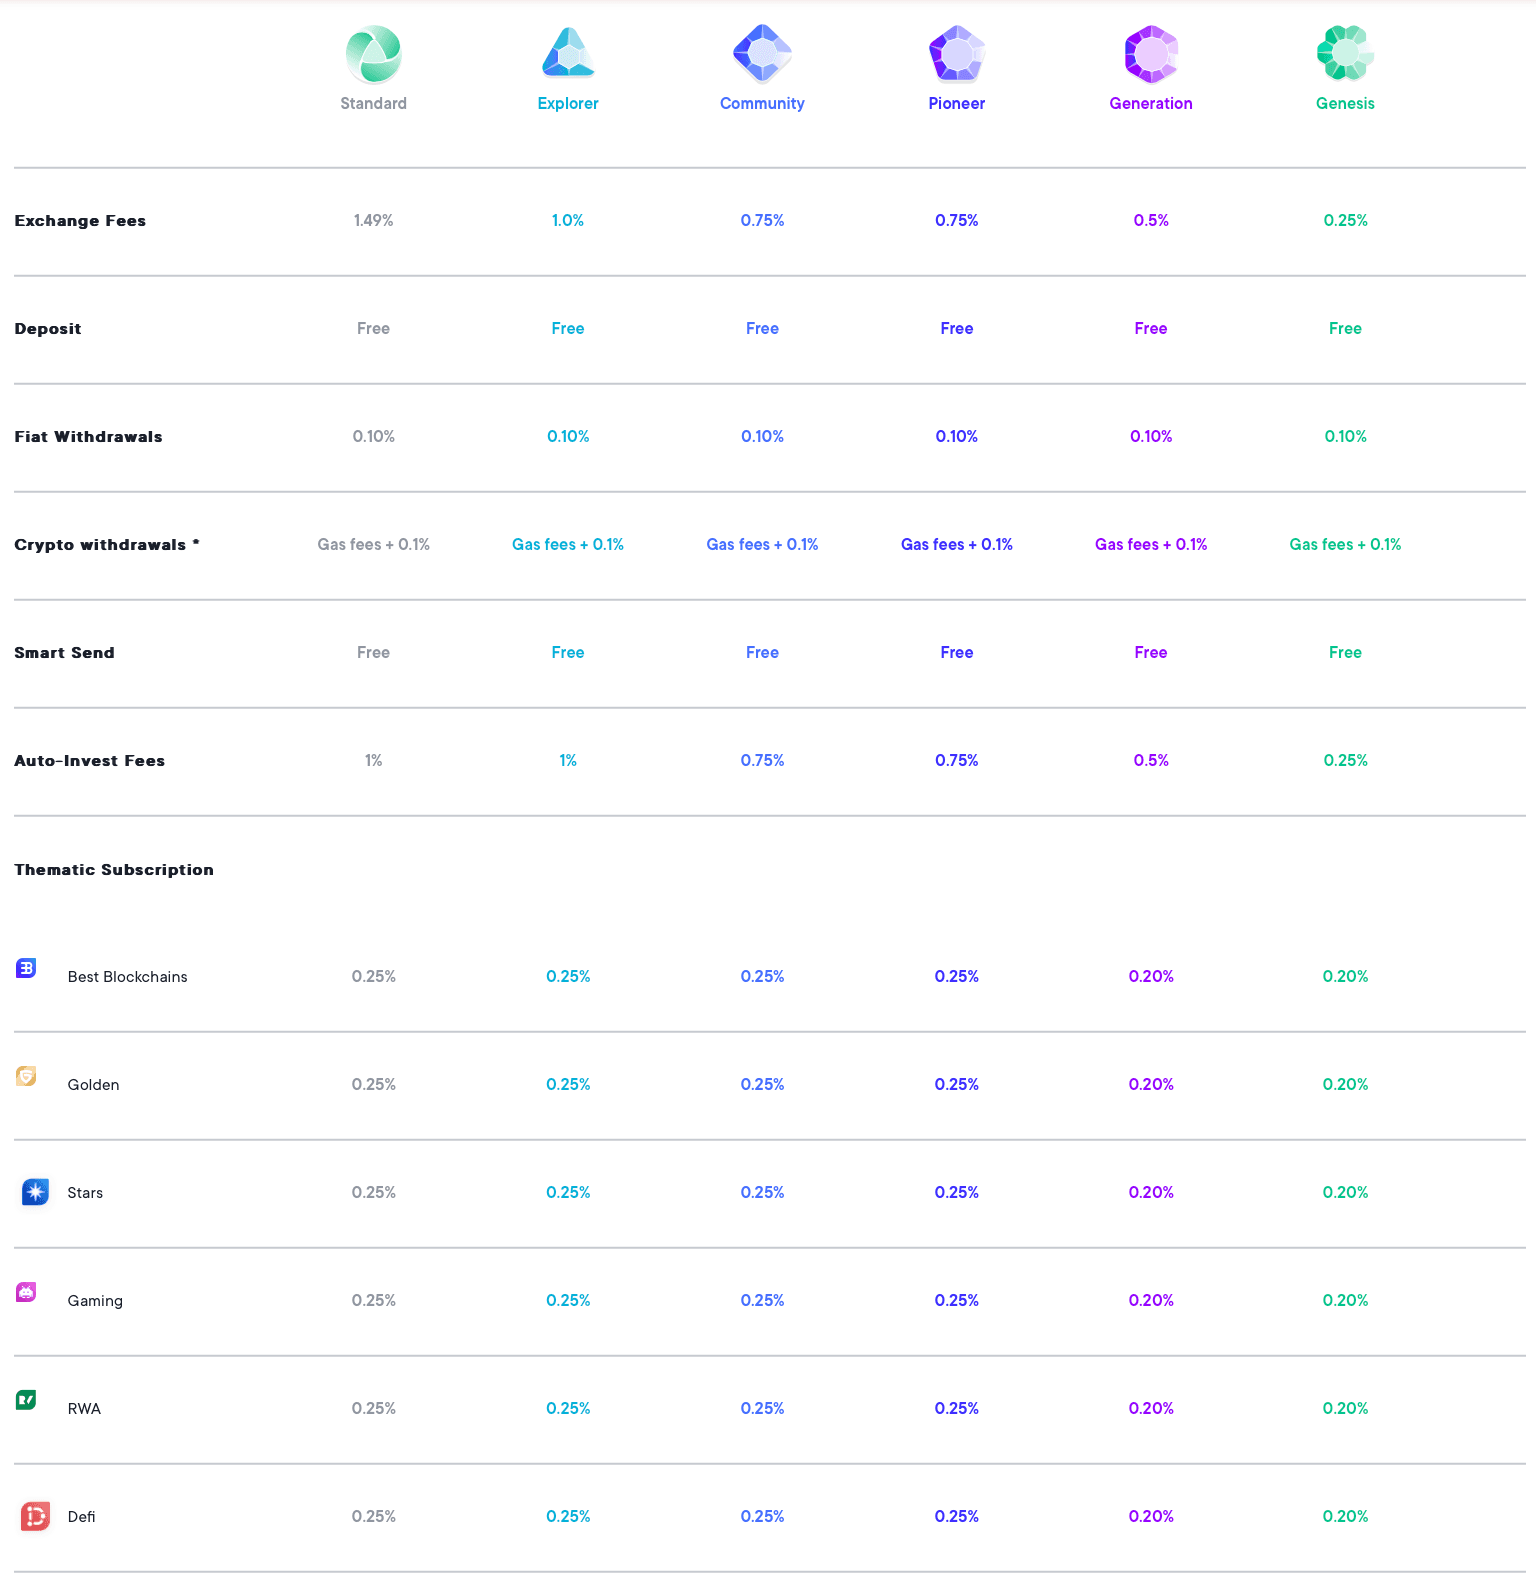Click the Gaming theme icon
Screen dimensions: 1536x1580
click(27, 1292)
